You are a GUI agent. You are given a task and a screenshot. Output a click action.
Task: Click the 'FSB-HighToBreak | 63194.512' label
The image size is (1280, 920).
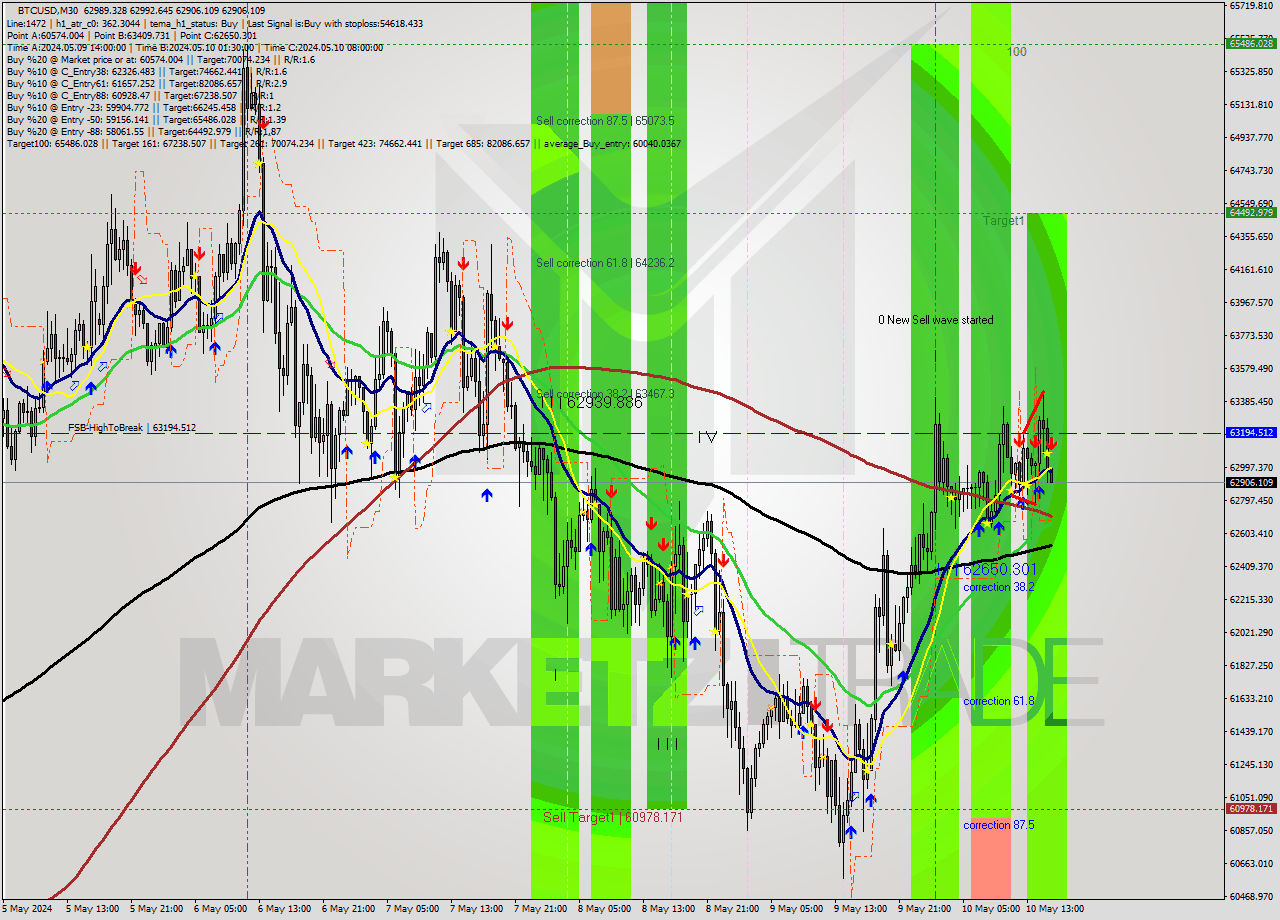point(132,428)
